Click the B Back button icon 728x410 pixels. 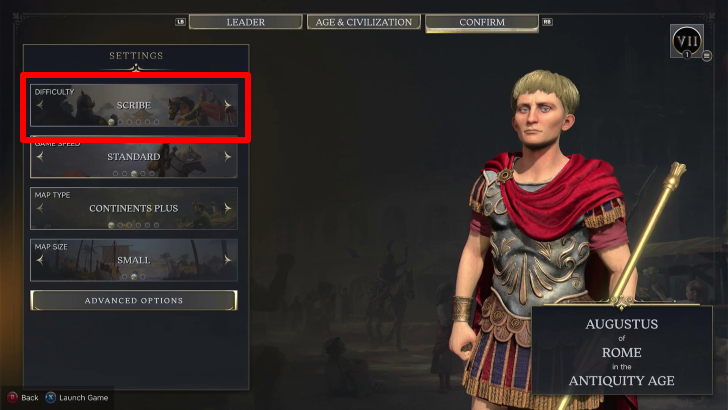click(x=13, y=397)
